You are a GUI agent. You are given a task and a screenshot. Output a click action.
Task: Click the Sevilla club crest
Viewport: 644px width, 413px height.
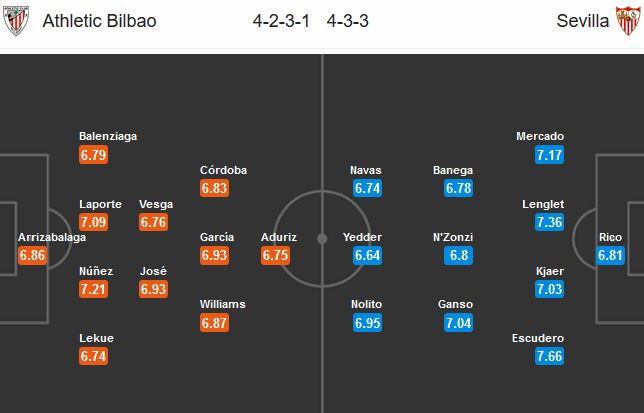tap(628, 21)
